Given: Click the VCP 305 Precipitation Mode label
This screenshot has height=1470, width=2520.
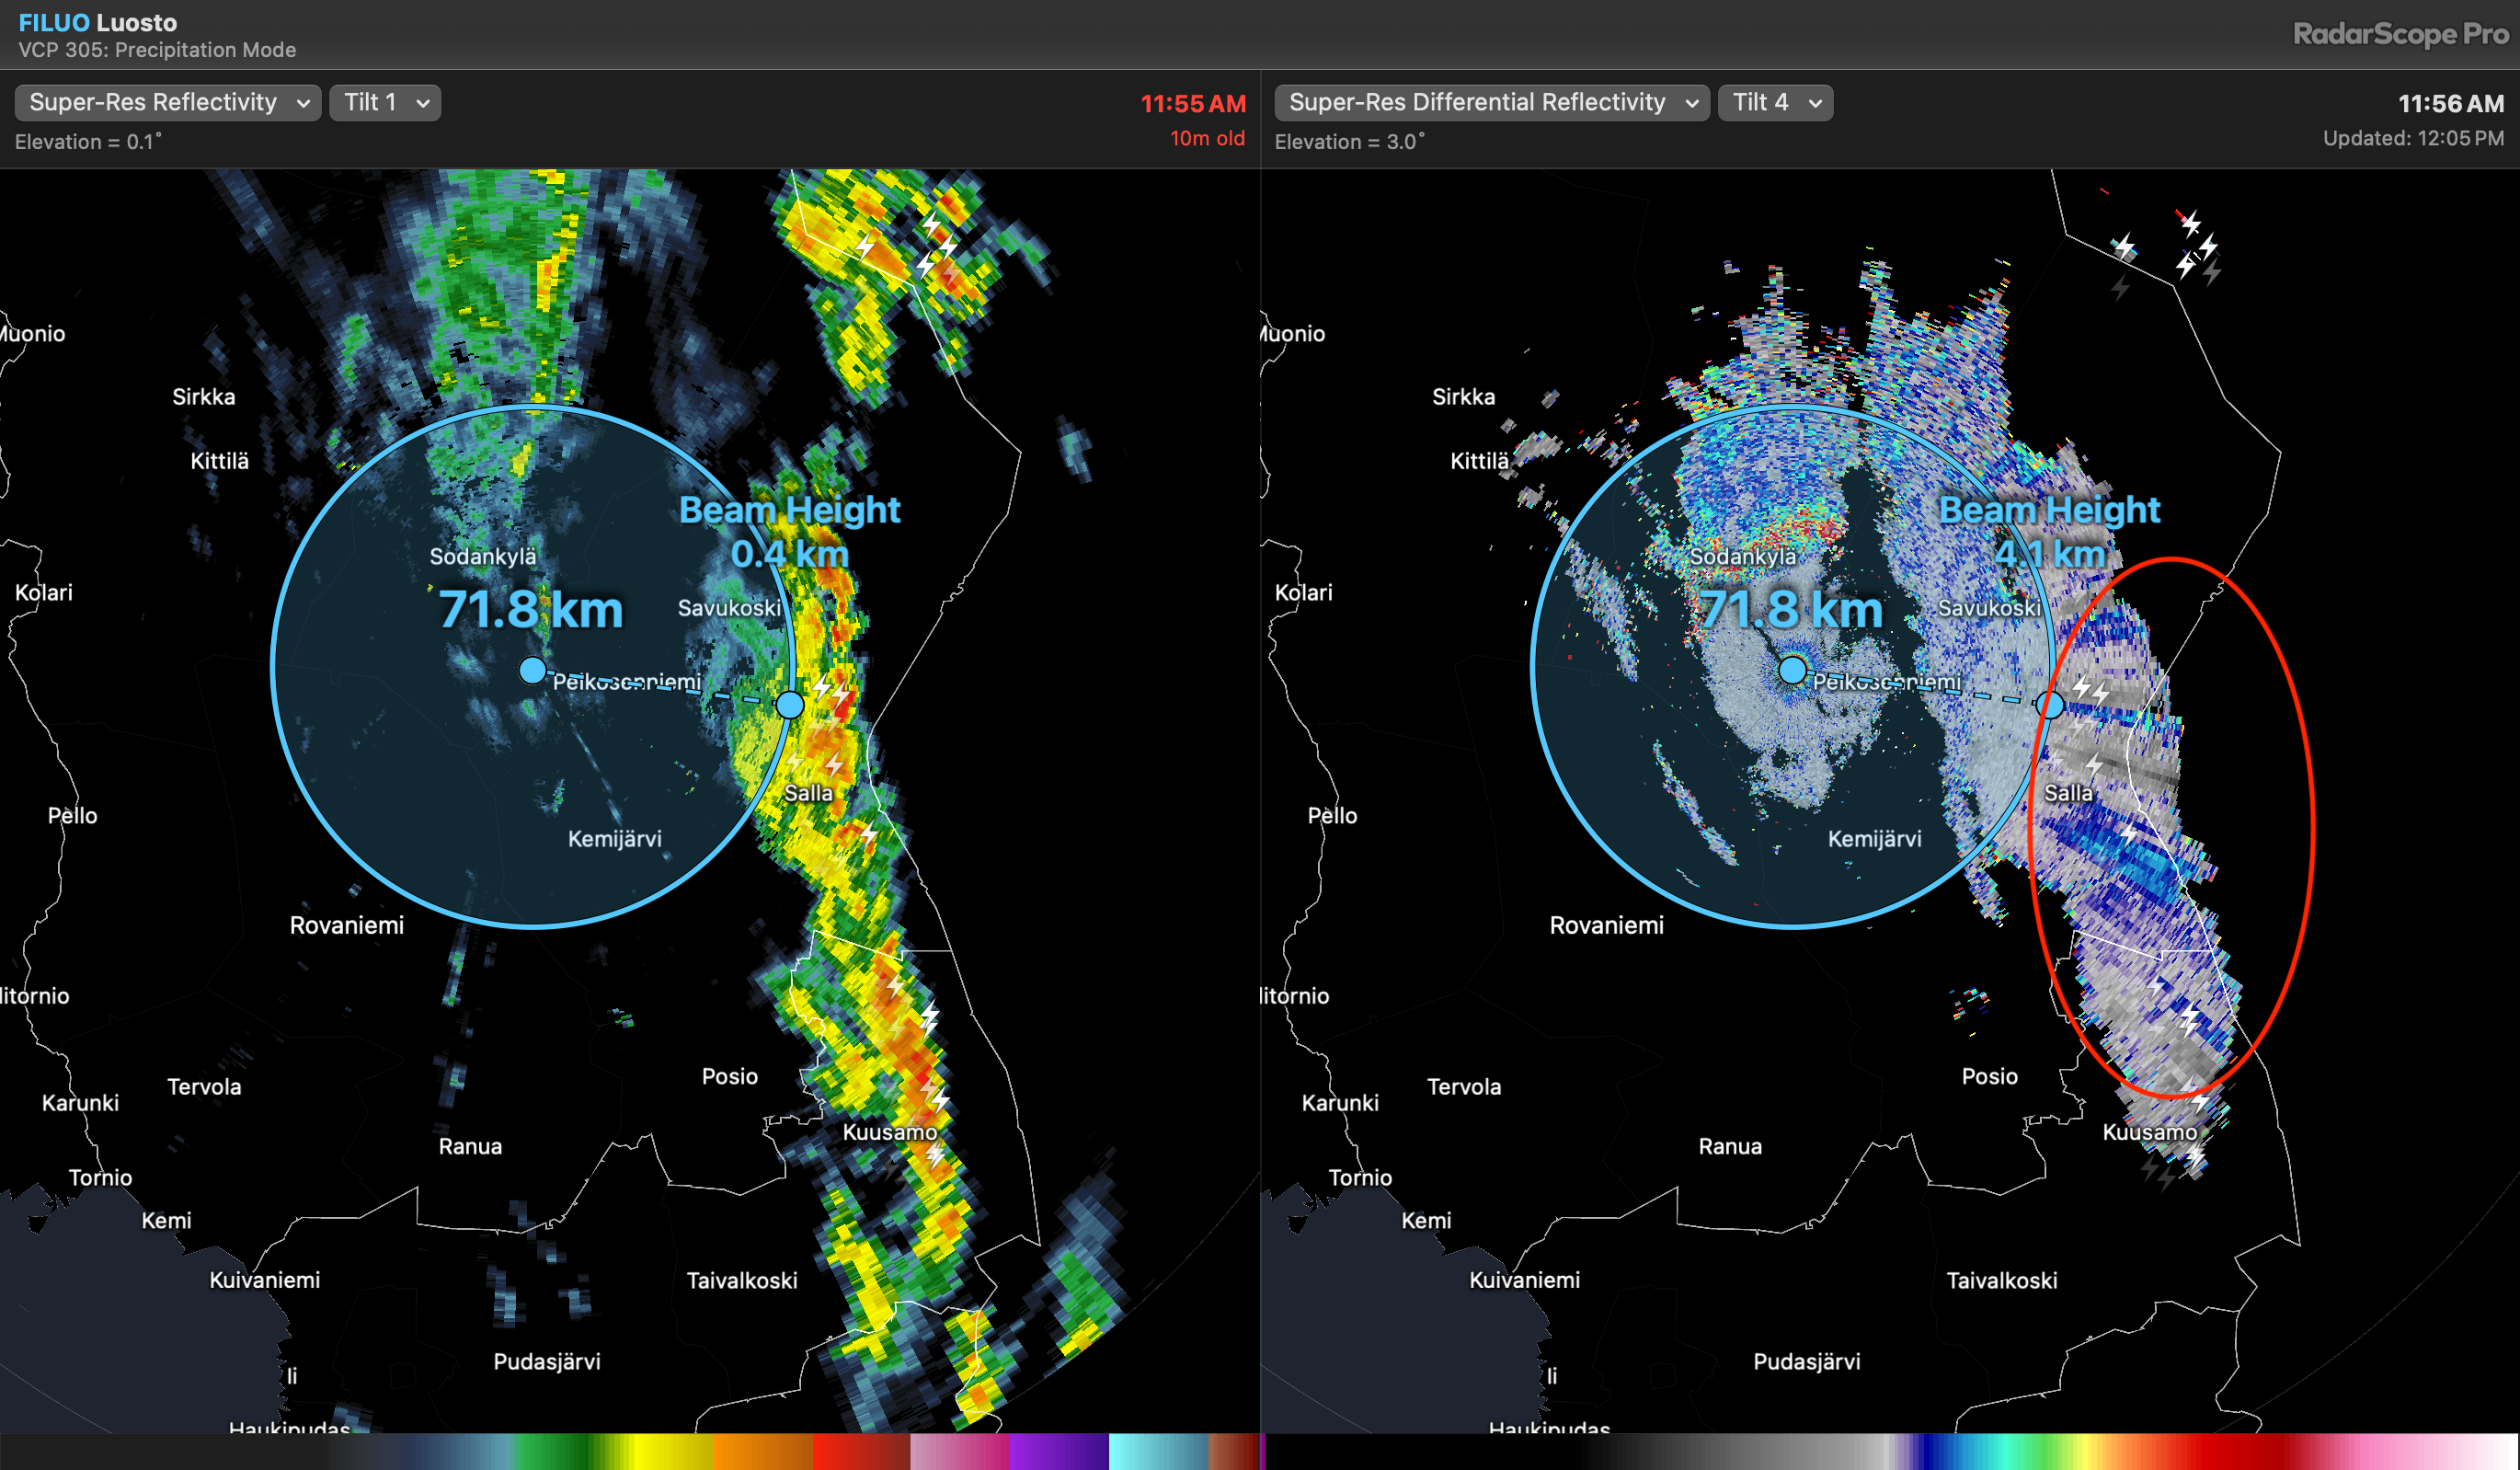Looking at the screenshot, I should (x=157, y=50).
